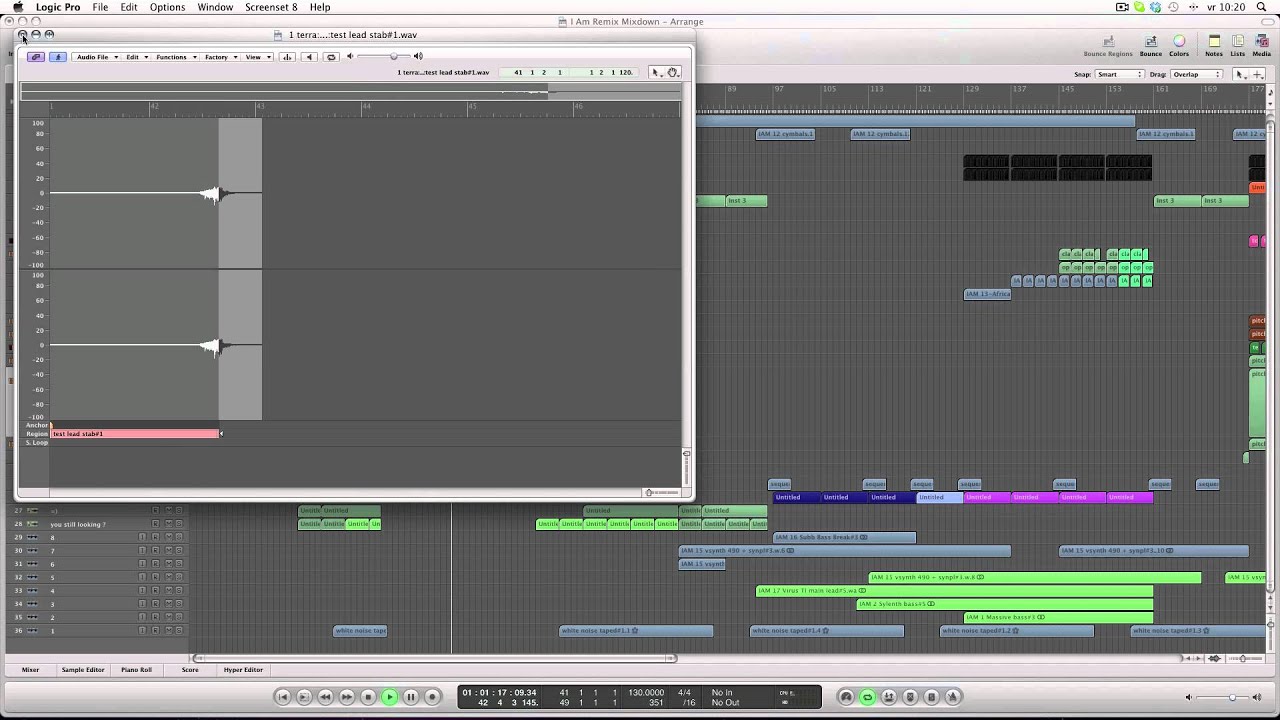Image resolution: width=1280 pixels, height=720 pixels.
Task: Open the File menu
Action: point(100,7)
